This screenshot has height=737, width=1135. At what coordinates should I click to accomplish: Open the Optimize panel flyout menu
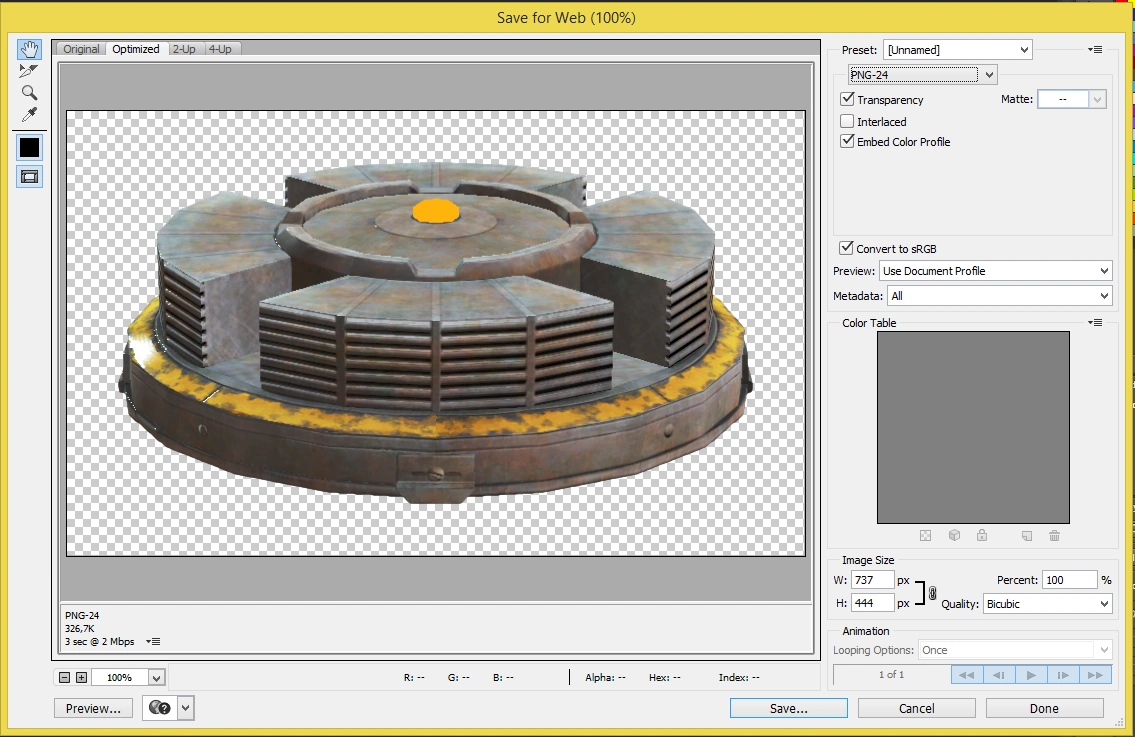[x=1096, y=50]
